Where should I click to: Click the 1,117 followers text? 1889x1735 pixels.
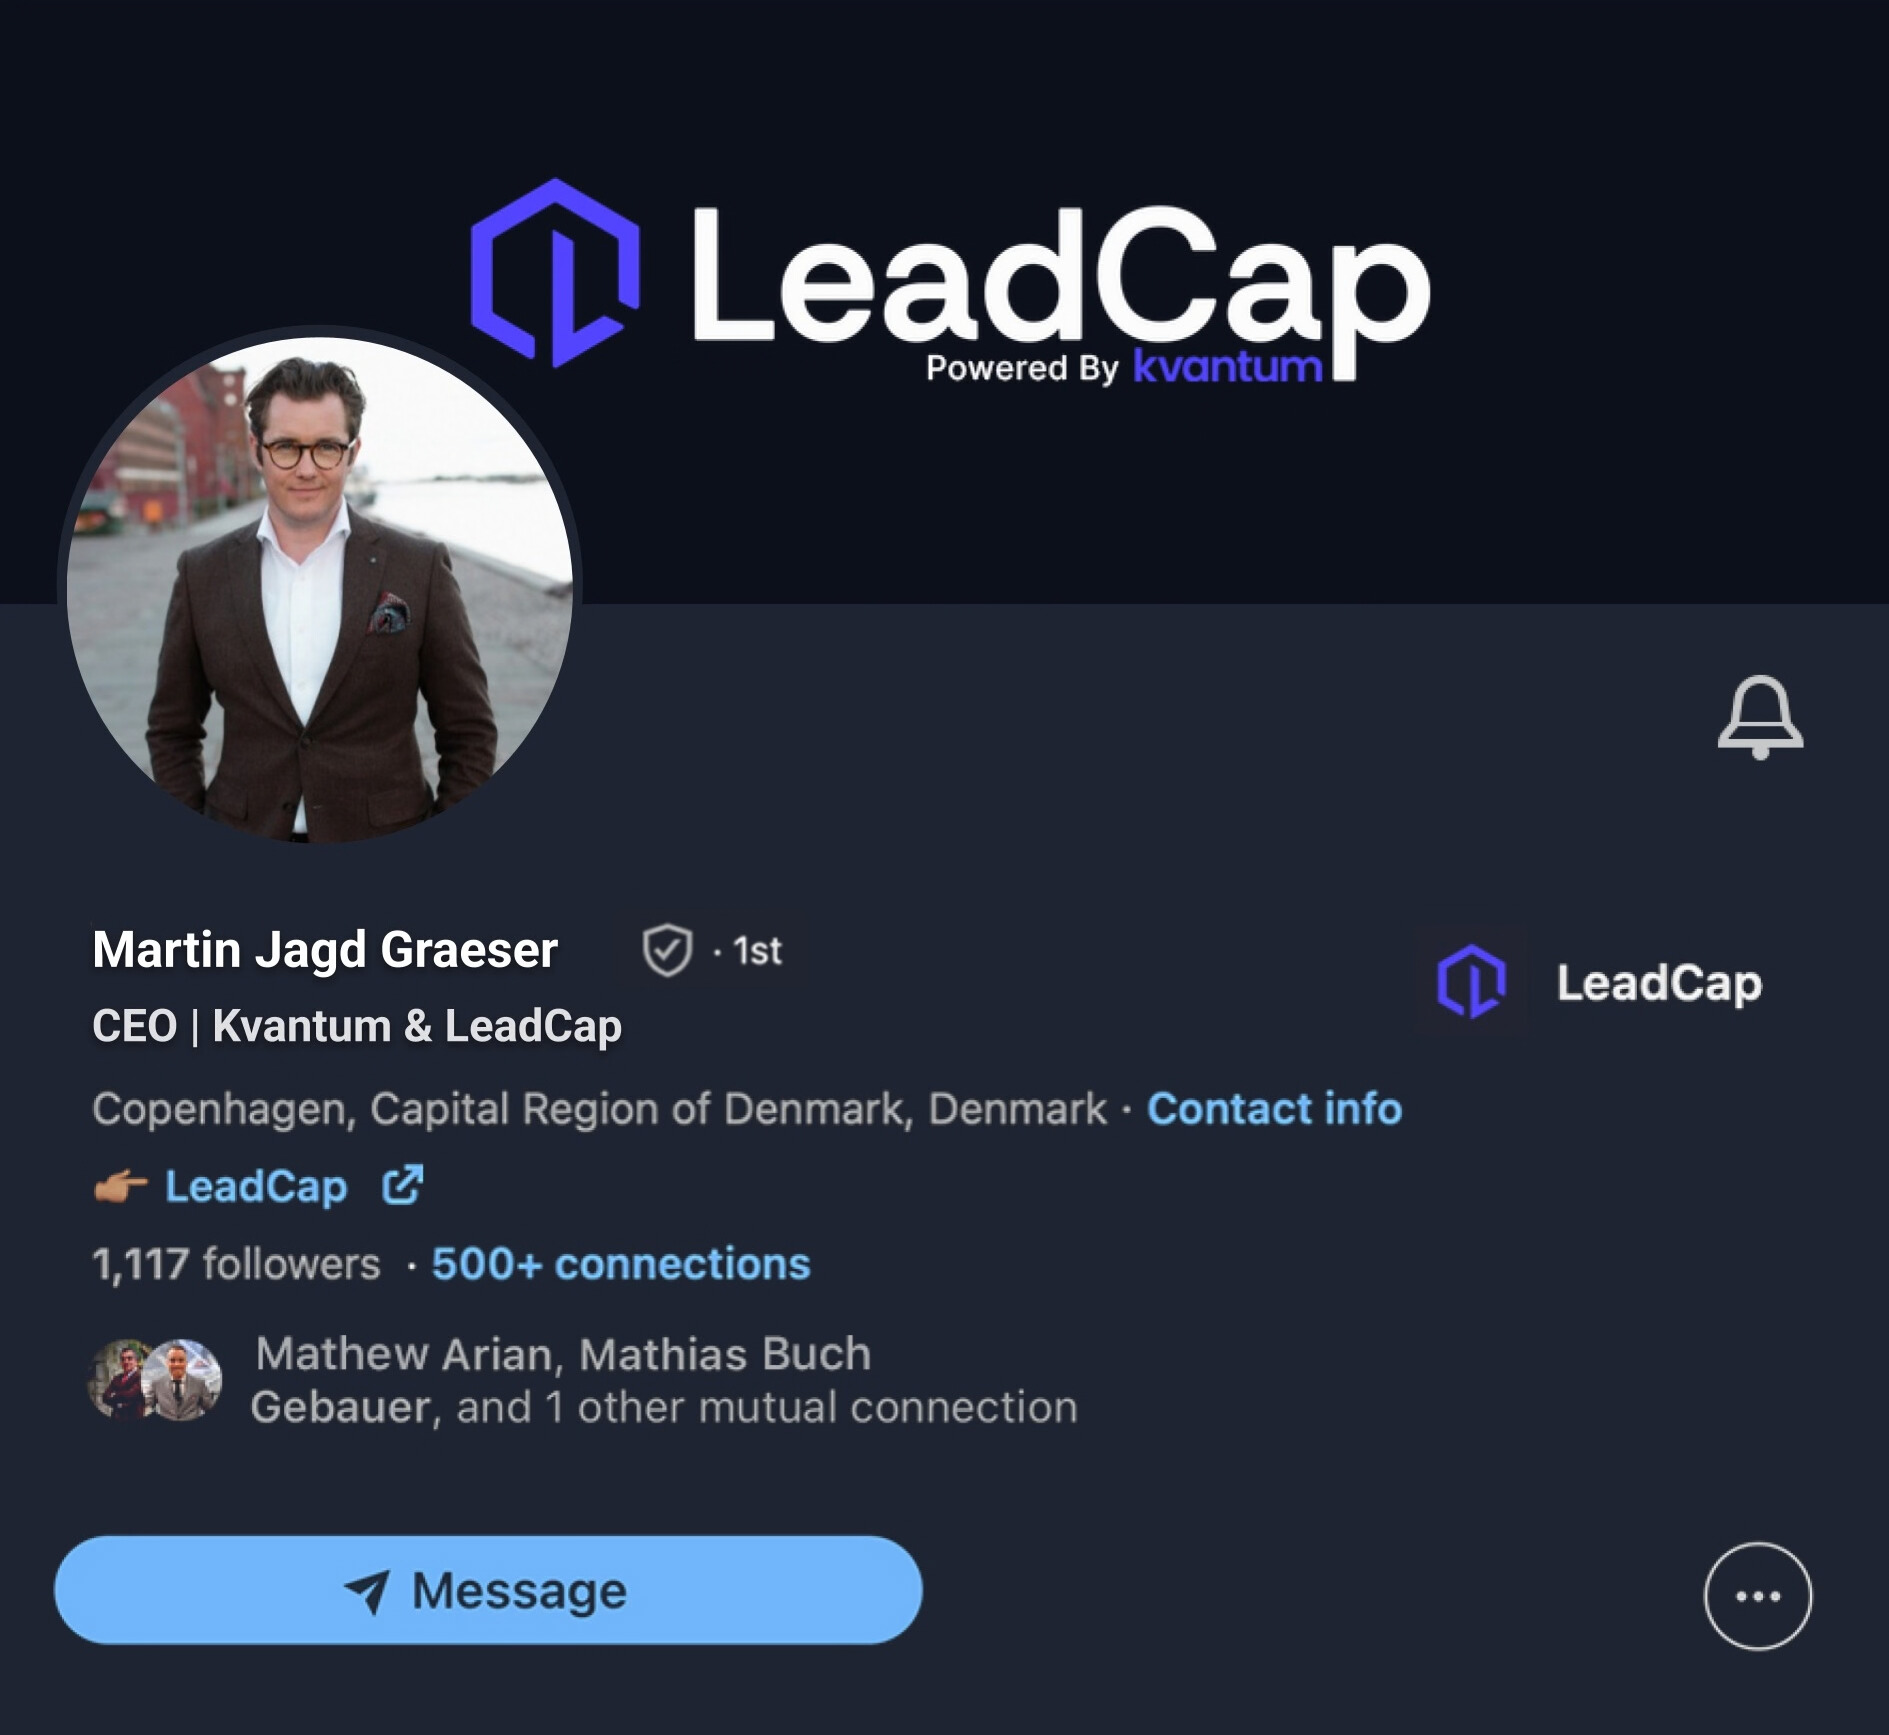tap(236, 1264)
